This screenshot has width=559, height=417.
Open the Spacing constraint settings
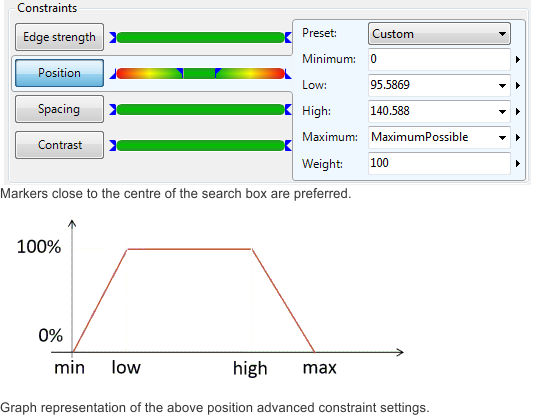[x=60, y=109]
